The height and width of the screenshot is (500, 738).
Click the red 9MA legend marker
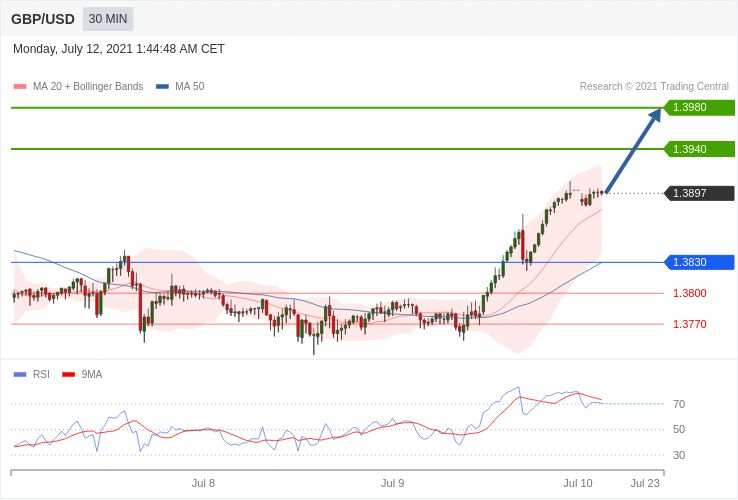[68, 374]
